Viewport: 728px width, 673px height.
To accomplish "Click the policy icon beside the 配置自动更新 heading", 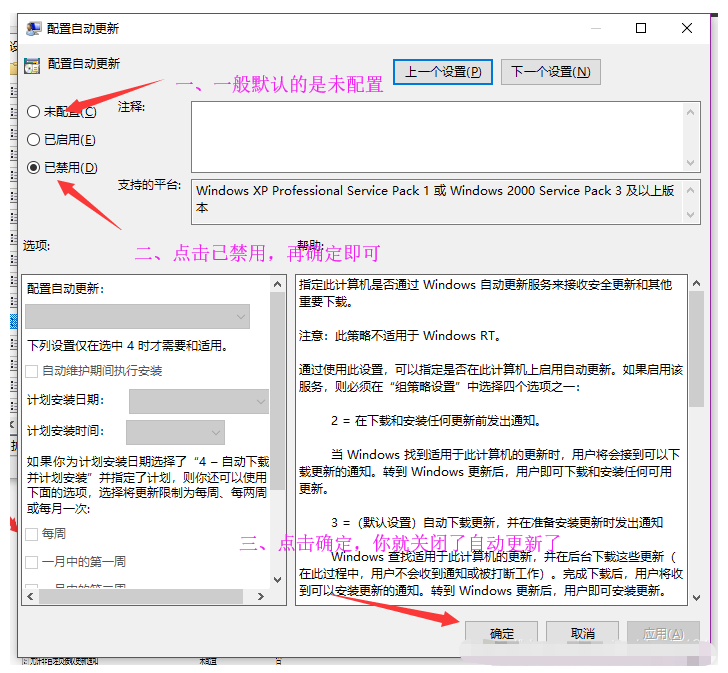I will tap(31, 64).
